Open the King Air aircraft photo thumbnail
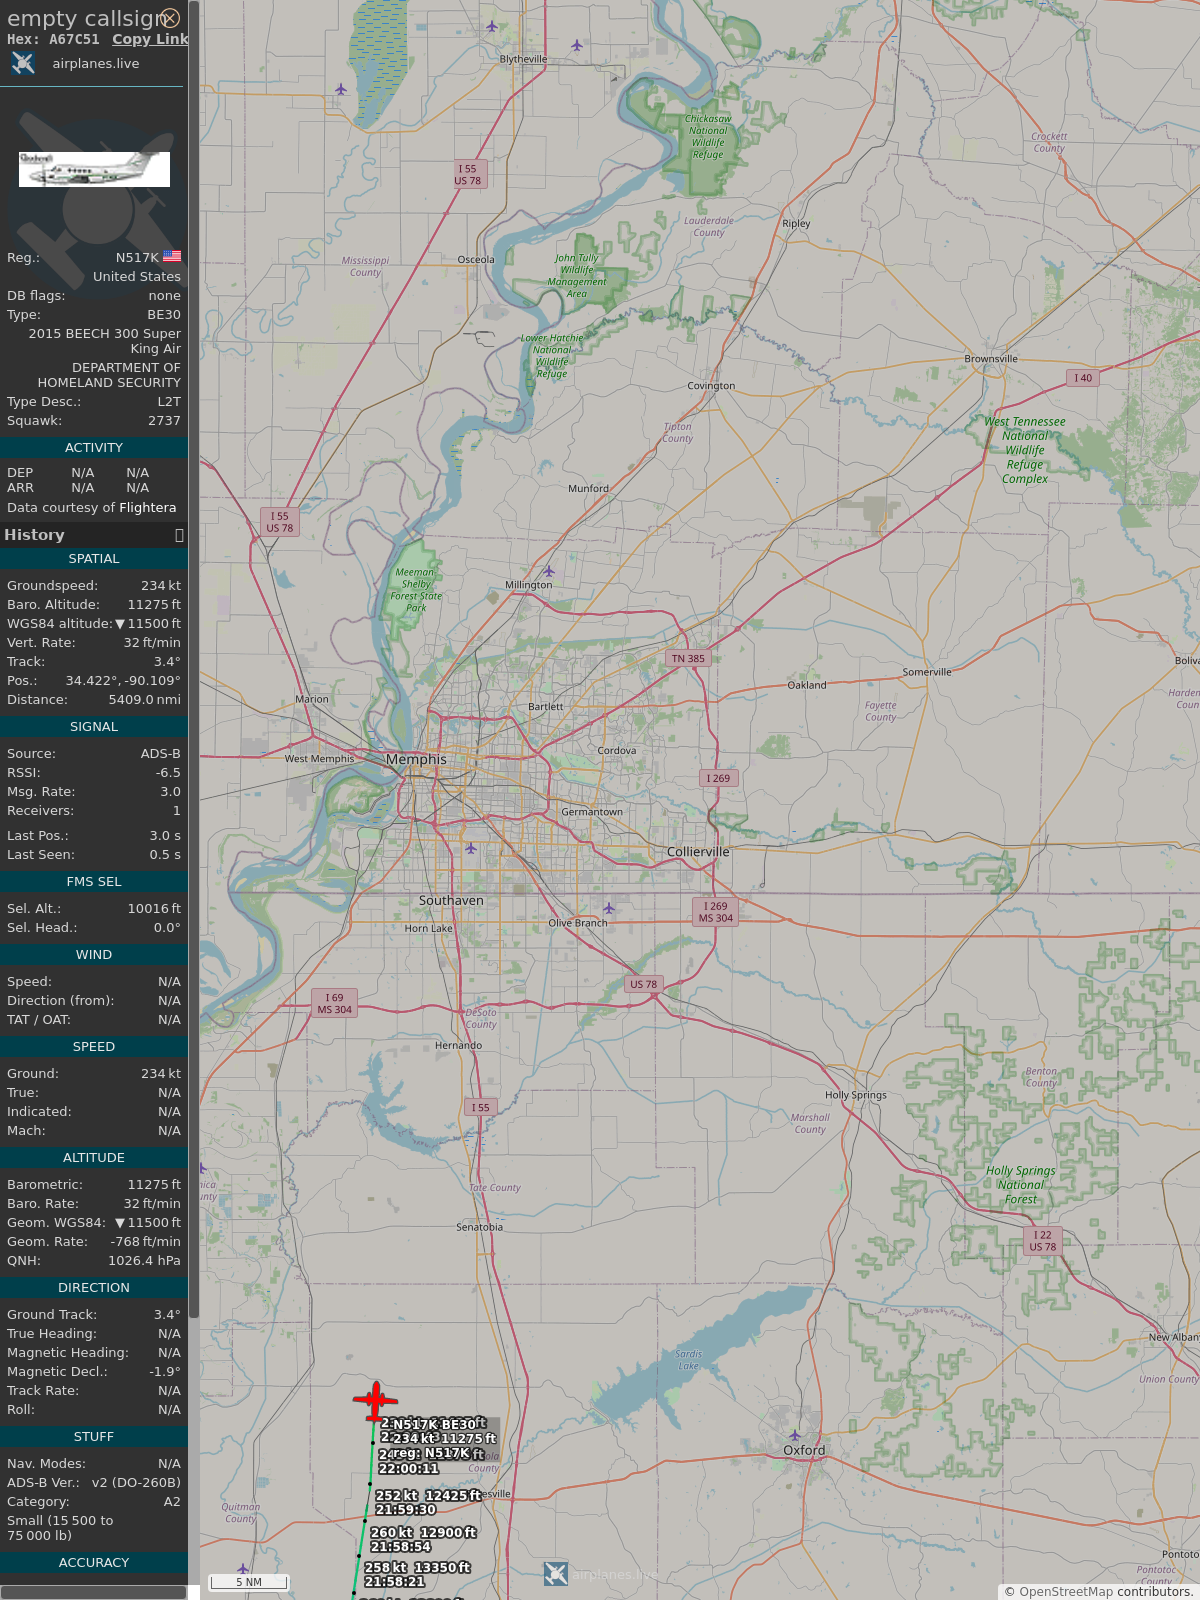Screen dimensions: 1200x1600 [x=94, y=169]
